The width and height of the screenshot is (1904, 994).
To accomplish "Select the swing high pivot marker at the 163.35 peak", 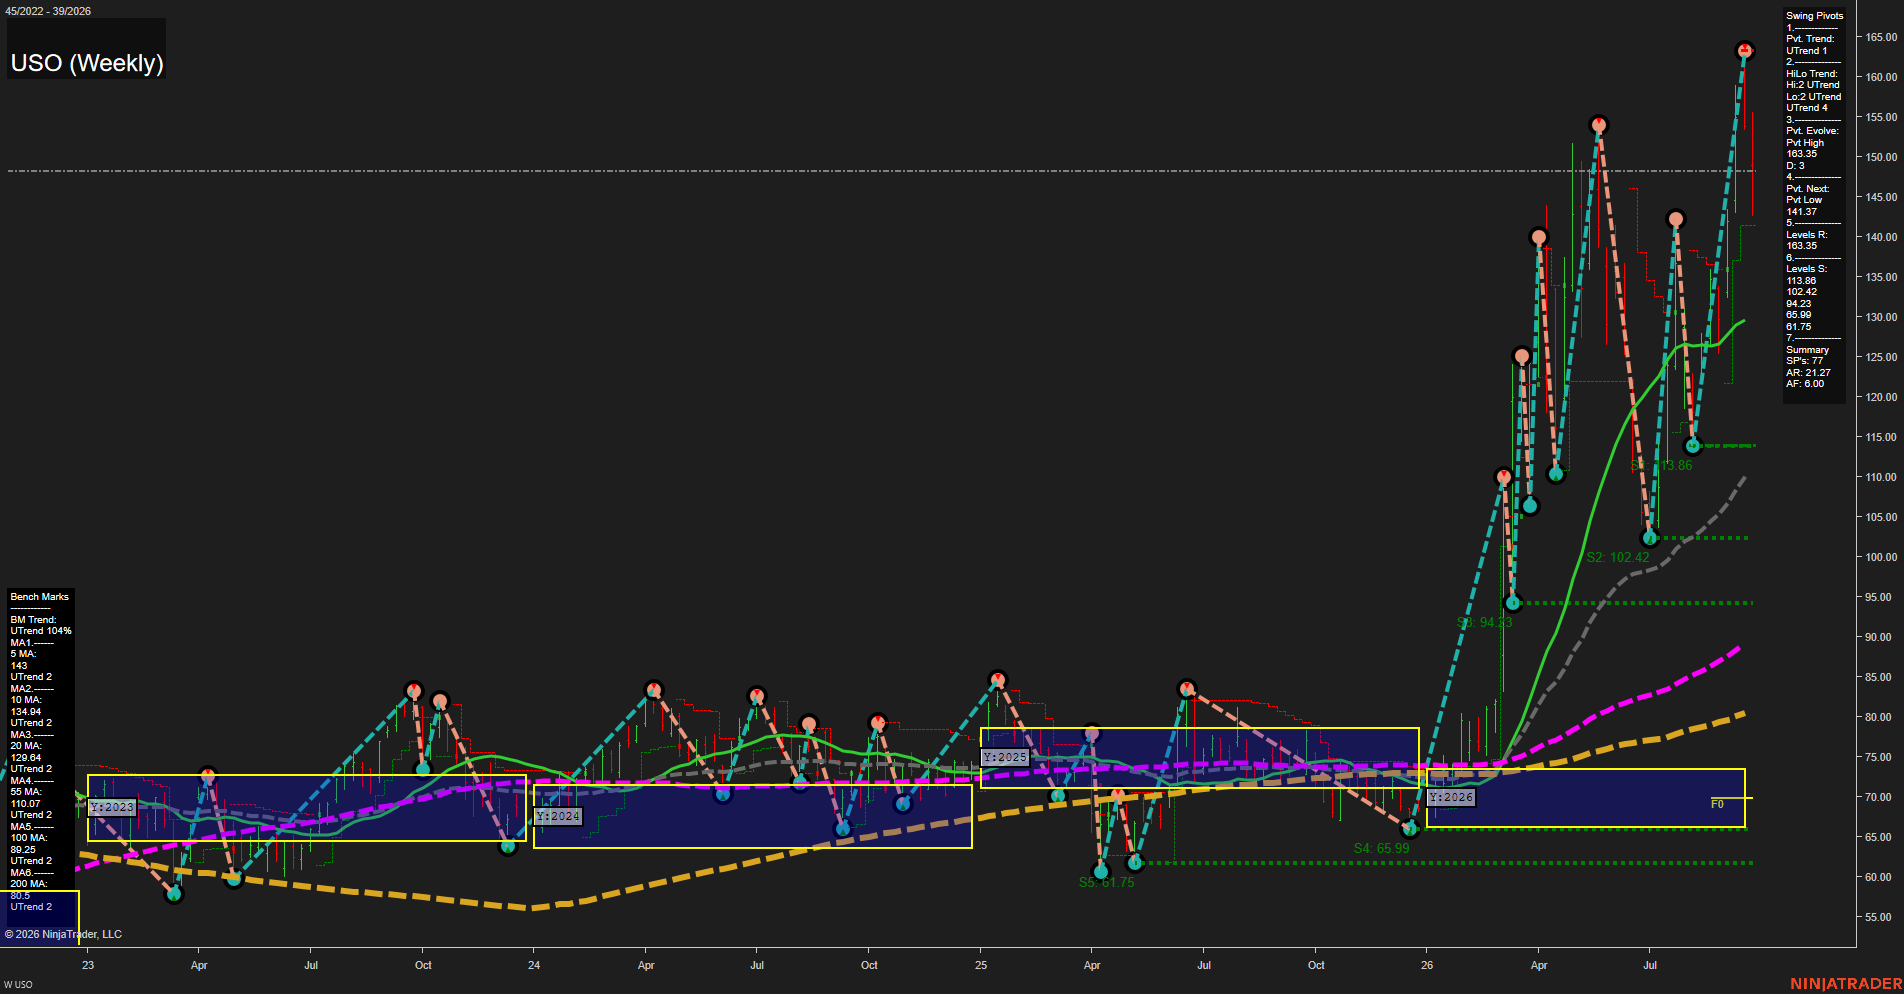I will tap(1744, 50).
